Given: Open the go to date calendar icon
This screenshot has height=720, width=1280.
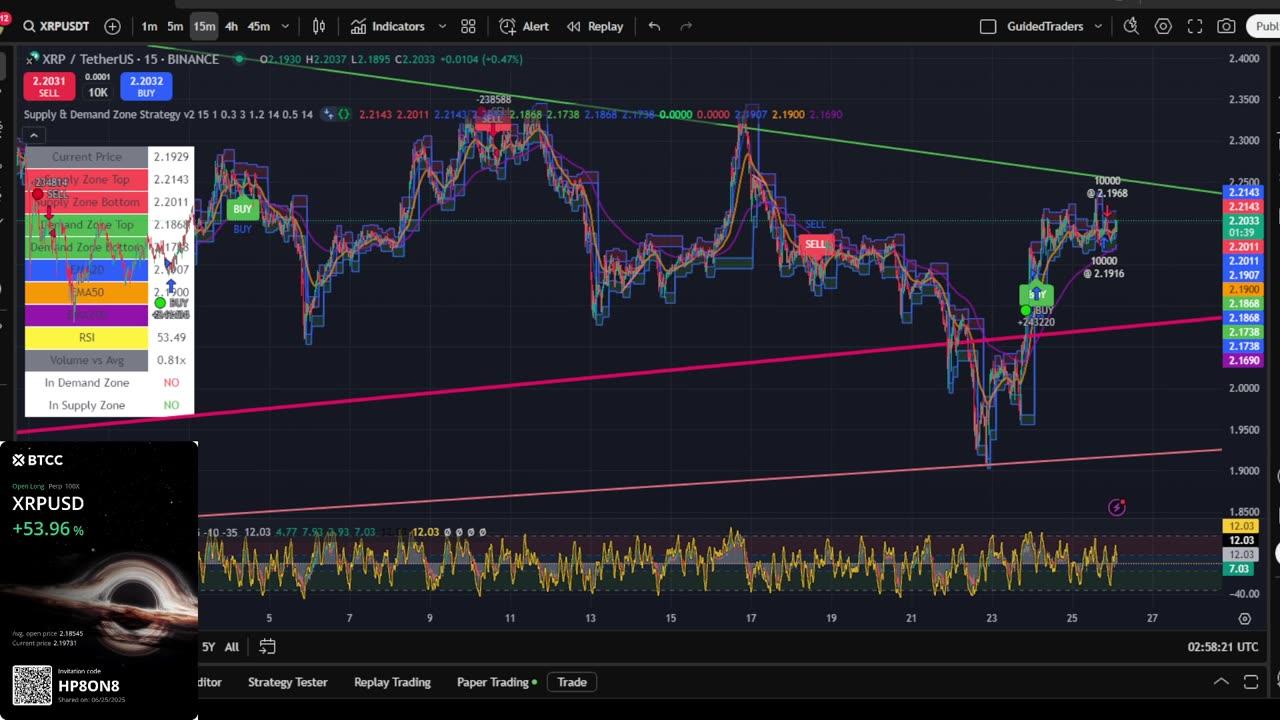Looking at the screenshot, I should coord(267,646).
